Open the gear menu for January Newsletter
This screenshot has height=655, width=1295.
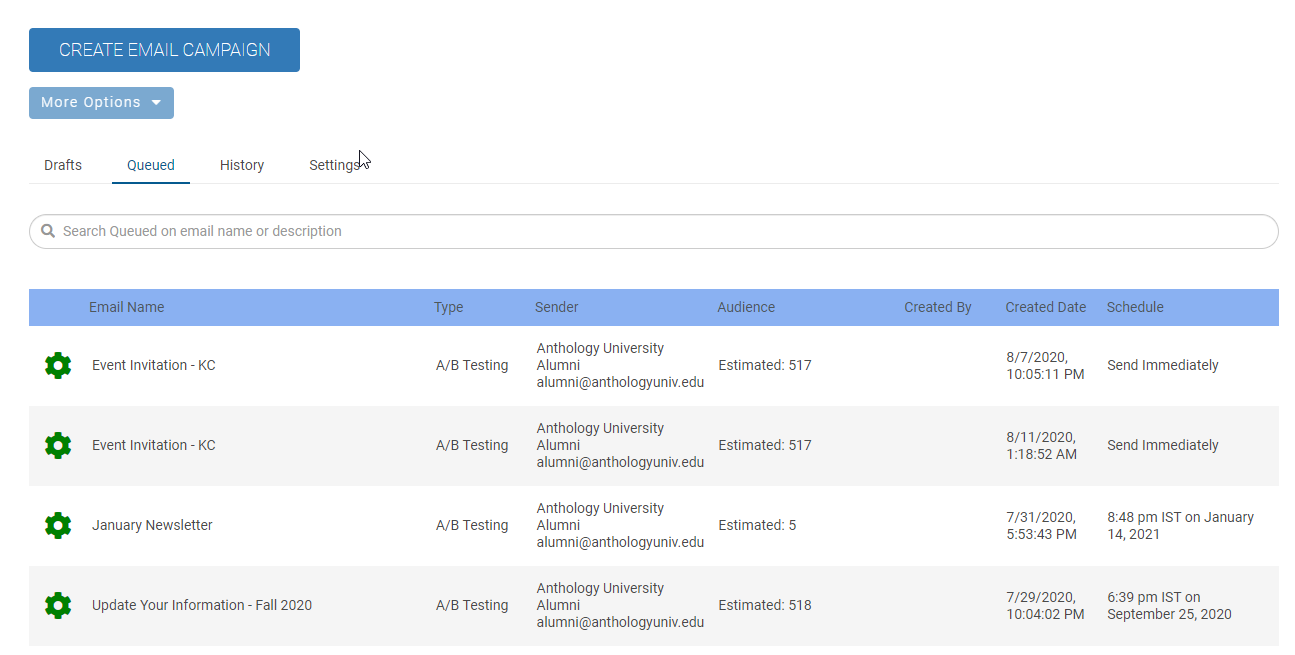pos(58,525)
